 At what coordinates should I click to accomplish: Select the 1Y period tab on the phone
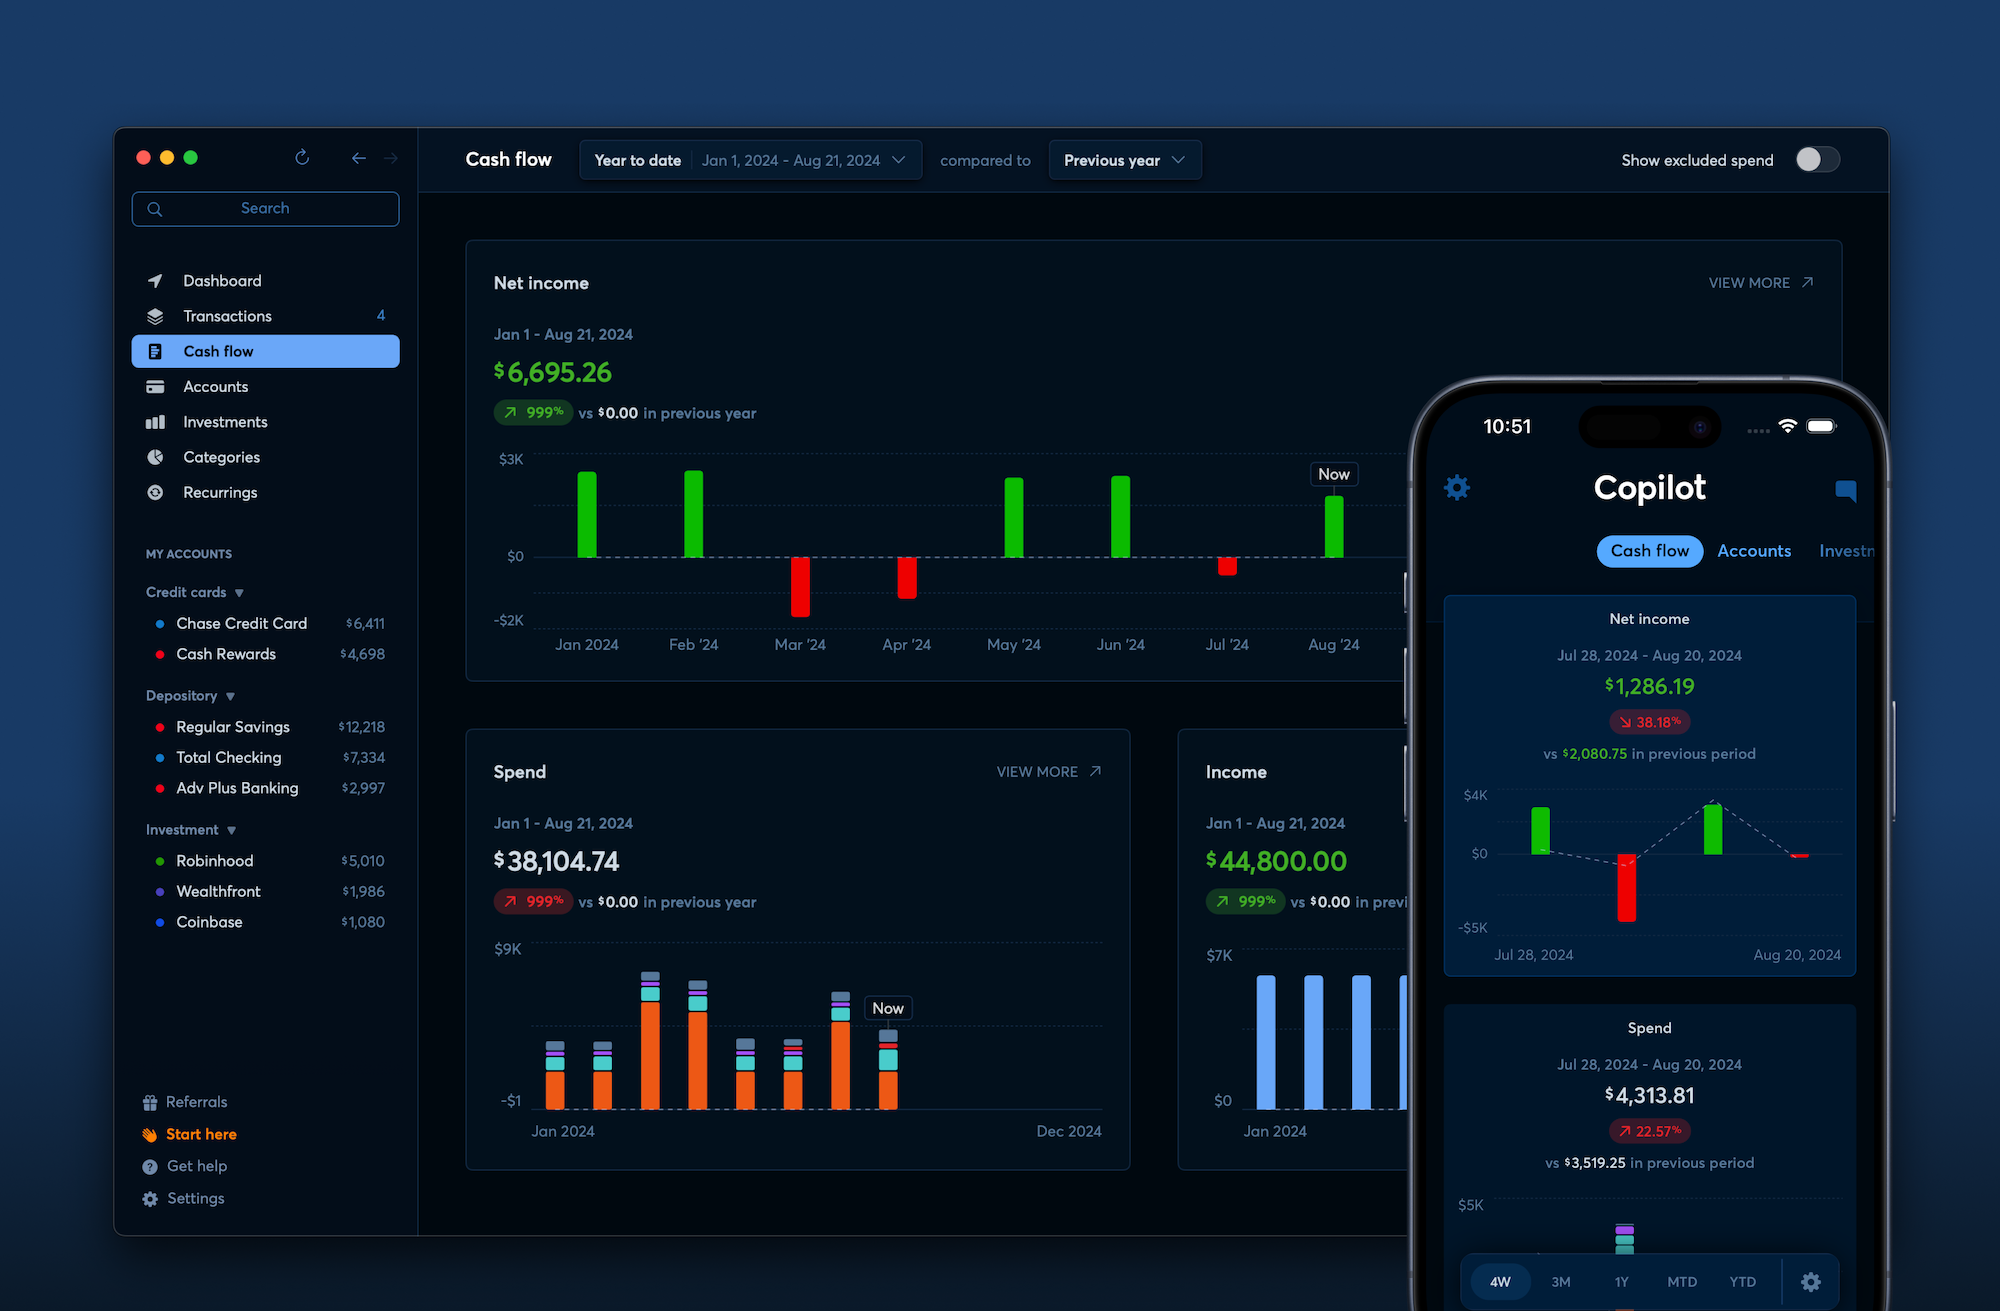(1621, 1281)
